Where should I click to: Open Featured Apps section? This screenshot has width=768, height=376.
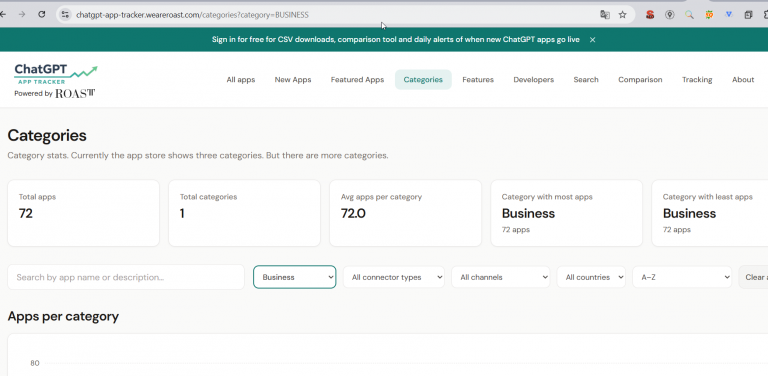coord(357,80)
